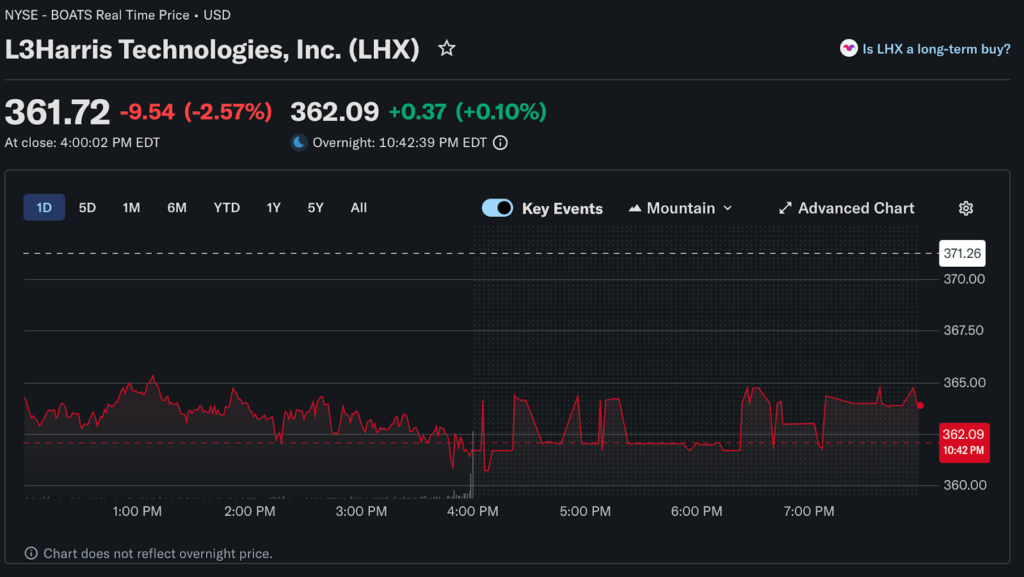The image size is (1024, 577).
Task: View the 5Y chart range
Action: [315, 208]
